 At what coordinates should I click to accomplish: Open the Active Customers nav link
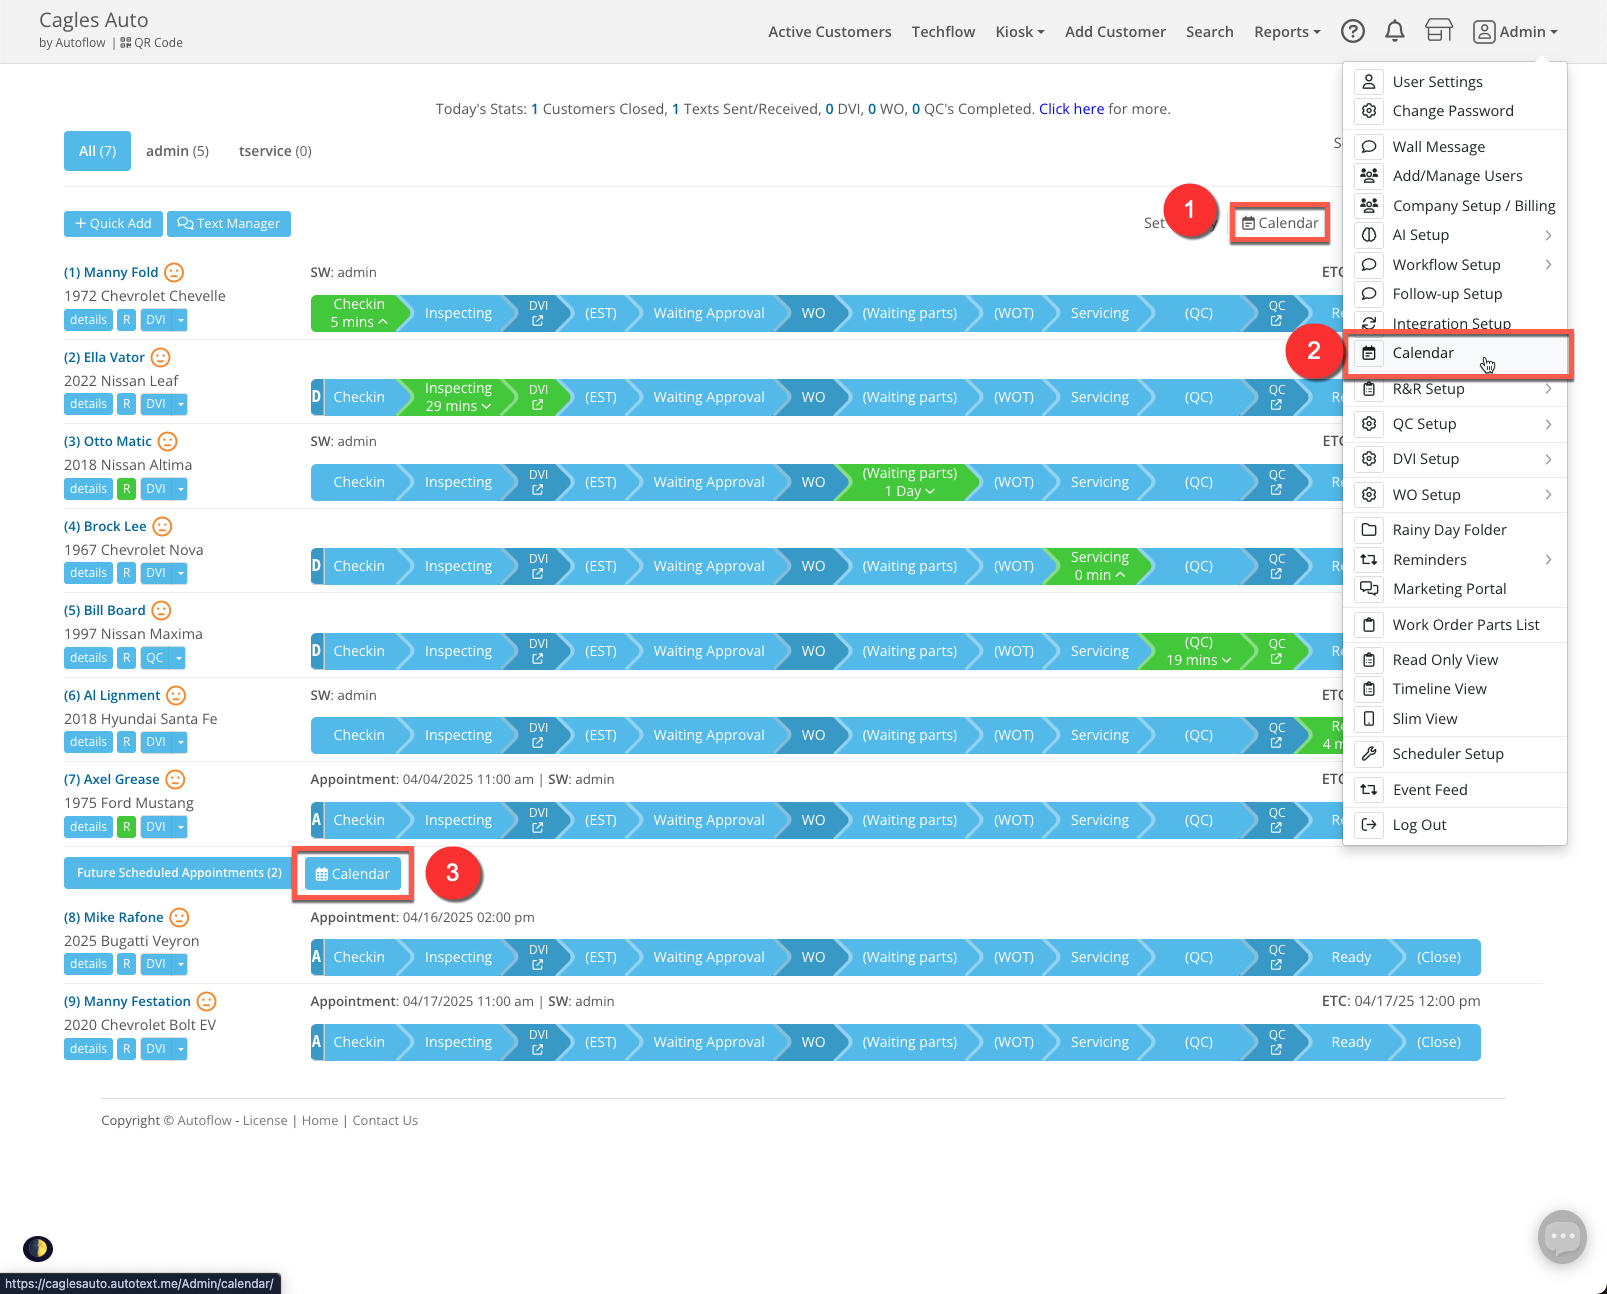tap(830, 32)
